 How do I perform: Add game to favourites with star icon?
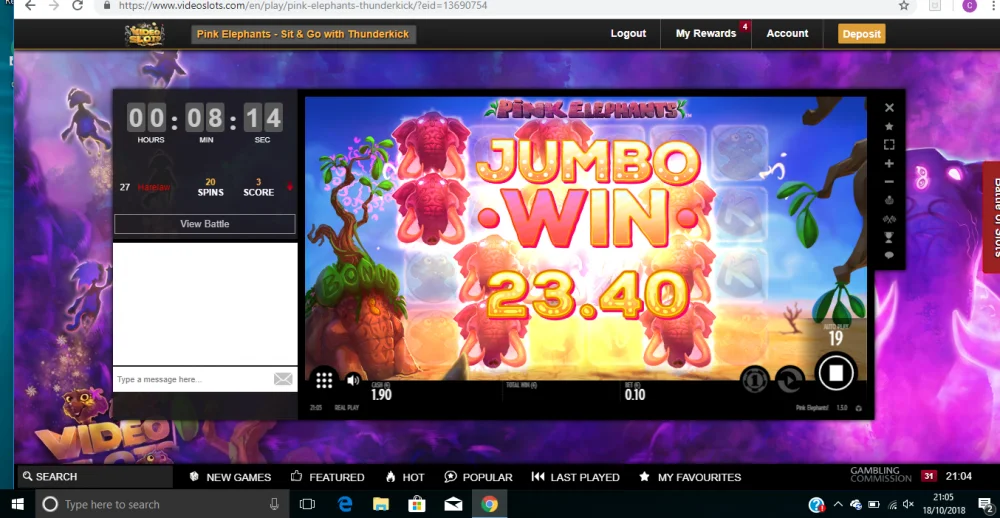pyautogui.click(x=889, y=126)
